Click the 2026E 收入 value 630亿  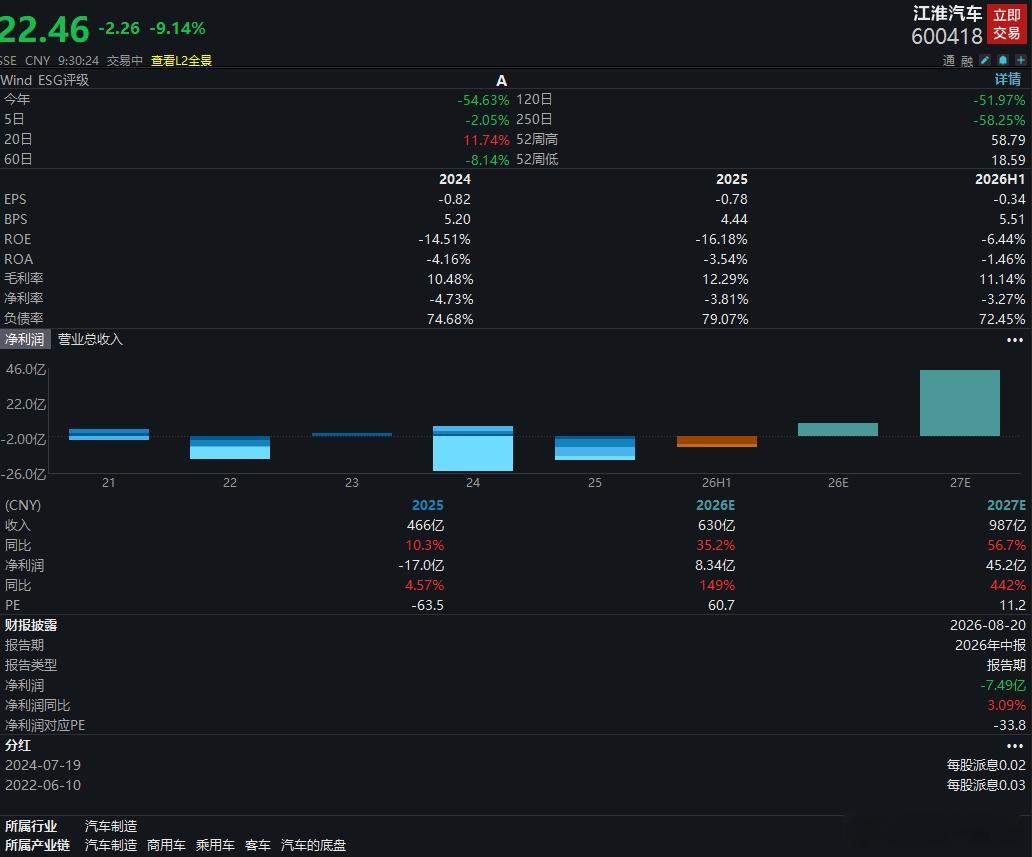point(716,525)
